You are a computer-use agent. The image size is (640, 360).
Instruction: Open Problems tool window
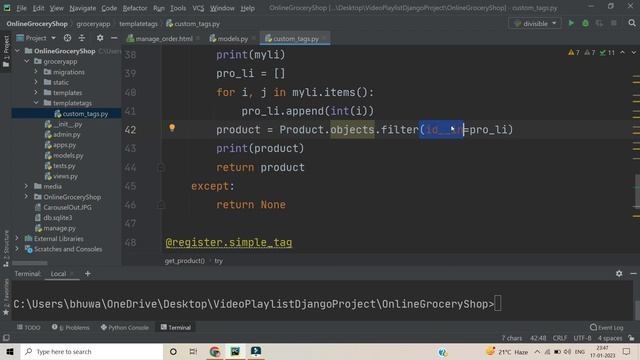tap(71, 327)
